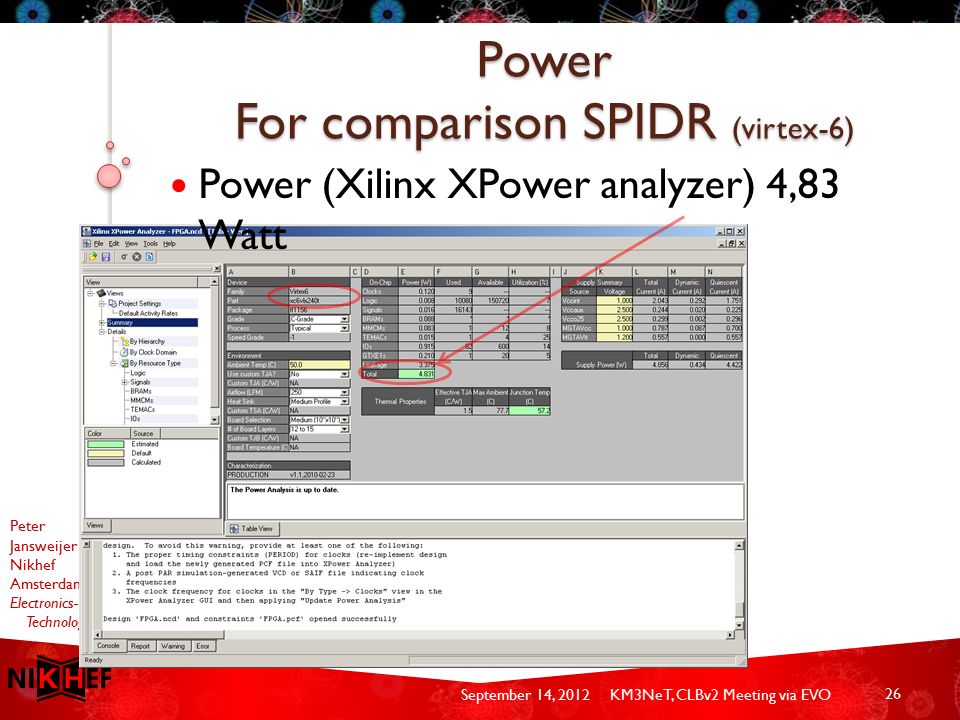Select the MMCMs tree item
The image size is (960, 720).
tap(142, 400)
